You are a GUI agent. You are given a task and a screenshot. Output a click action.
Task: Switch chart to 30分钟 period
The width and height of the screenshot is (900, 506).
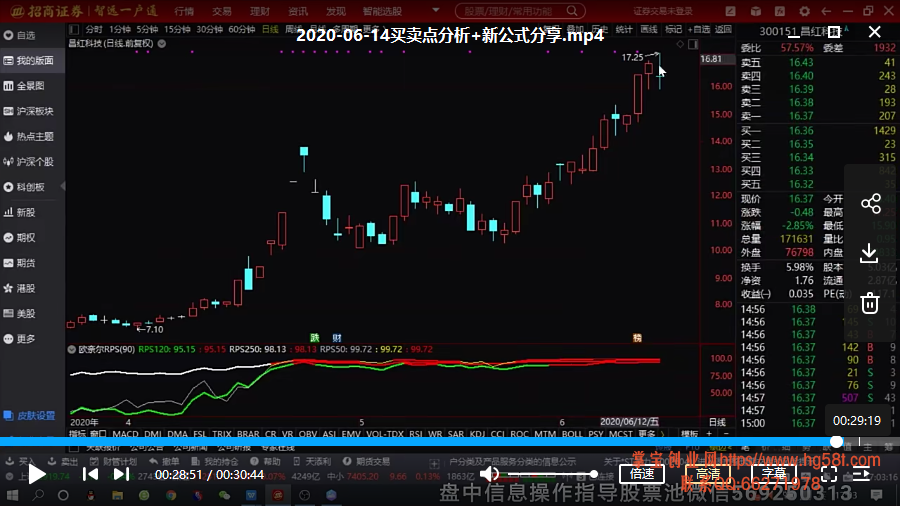[209, 29]
